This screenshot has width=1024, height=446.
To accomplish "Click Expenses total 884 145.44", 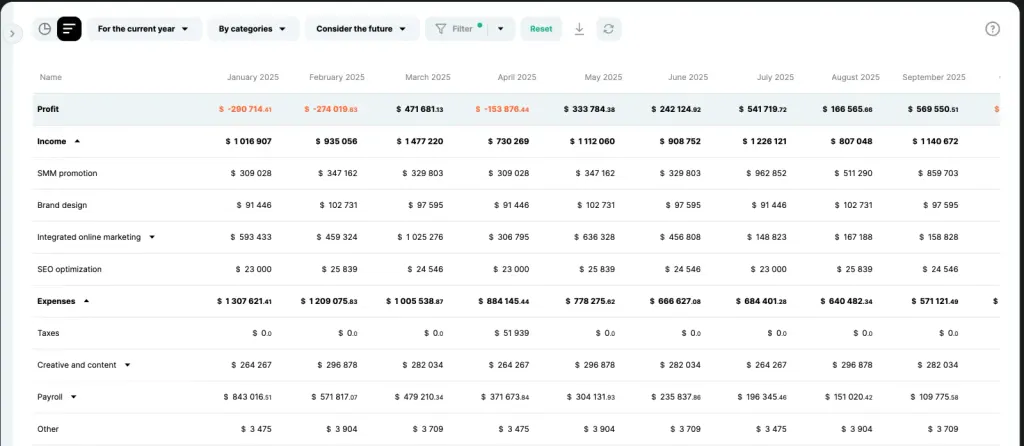I will coord(504,301).
